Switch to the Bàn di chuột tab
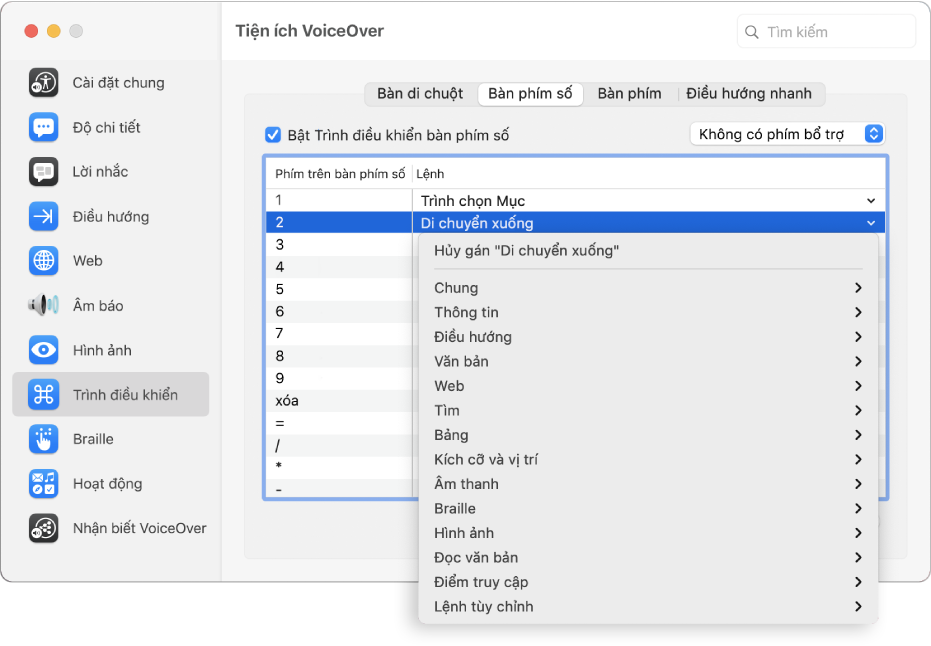The image size is (931, 646). (x=420, y=94)
